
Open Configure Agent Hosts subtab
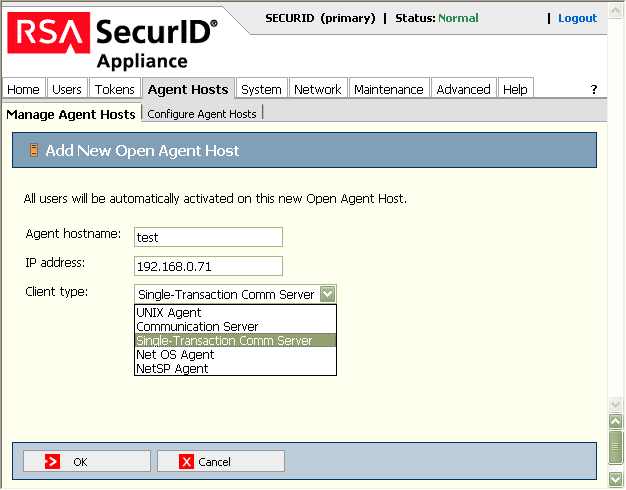pos(202,114)
